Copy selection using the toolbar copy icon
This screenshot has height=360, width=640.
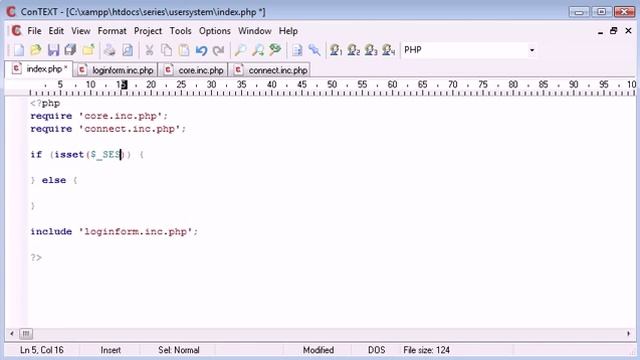coord(167,50)
